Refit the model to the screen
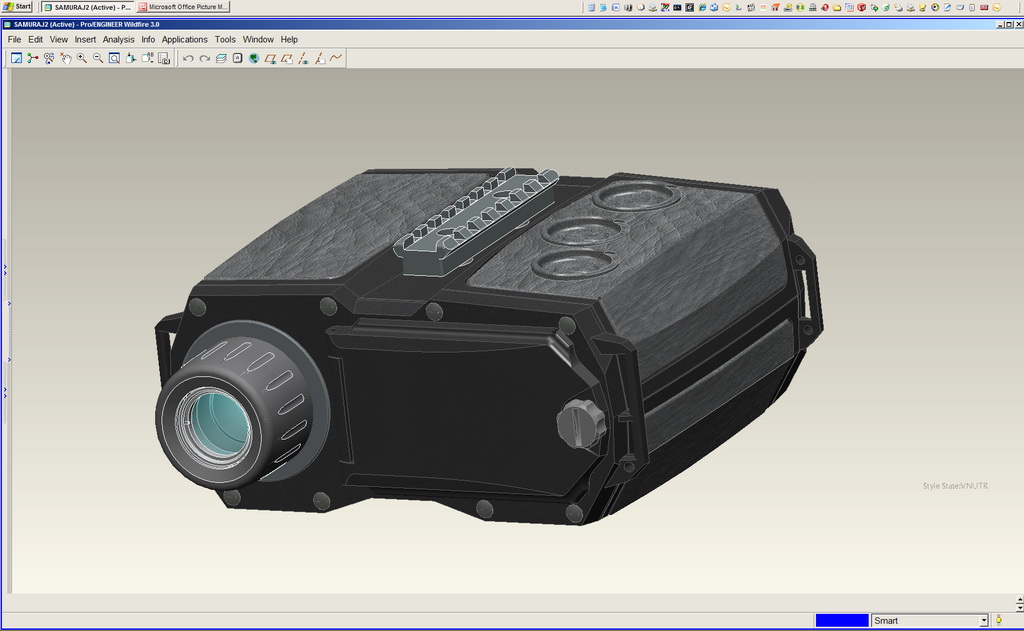The height and width of the screenshot is (631, 1024). tap(114, 58)
